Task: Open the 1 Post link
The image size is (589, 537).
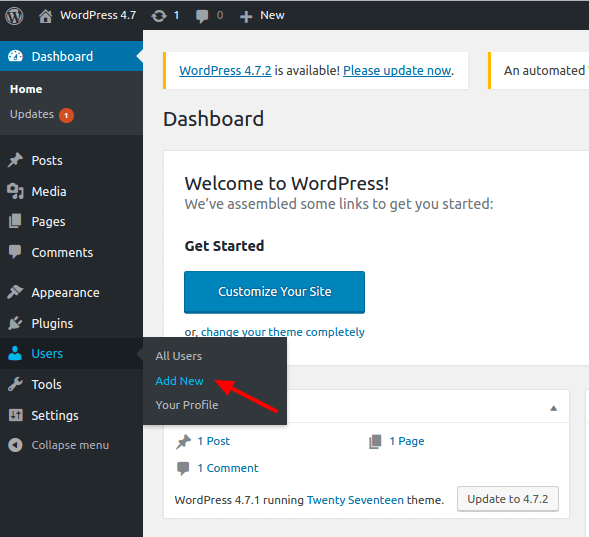Action: tap(214, 441)
